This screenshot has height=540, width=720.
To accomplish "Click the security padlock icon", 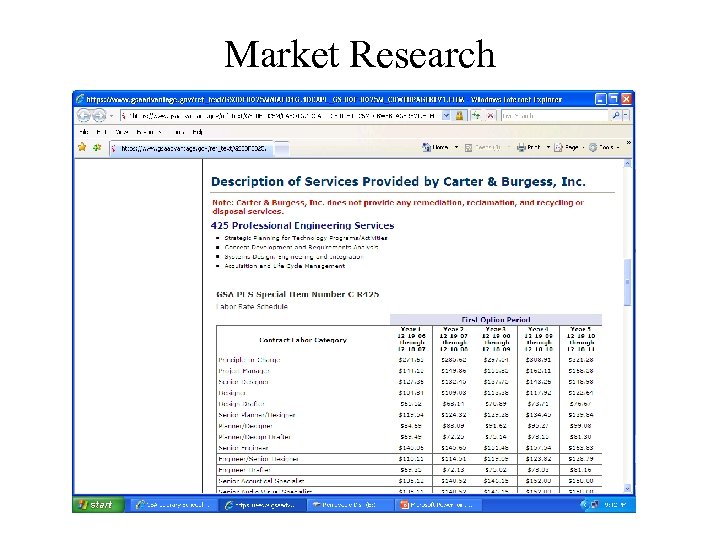I will click(459, 116).
